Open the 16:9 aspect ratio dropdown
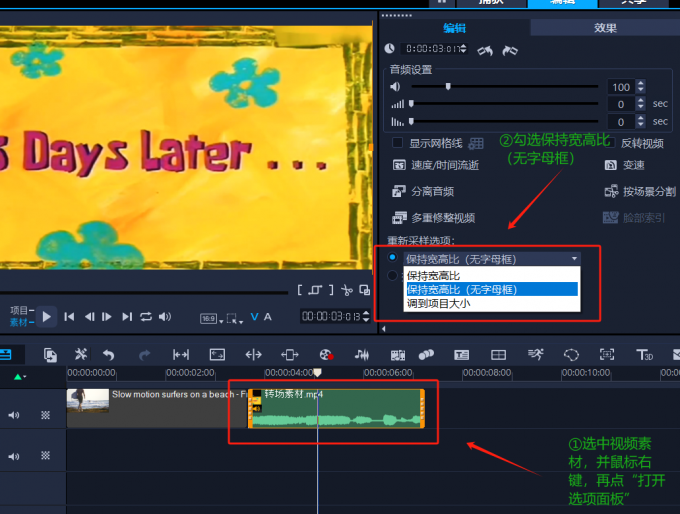This screenshot has width=680, height=514. (209, 318)
